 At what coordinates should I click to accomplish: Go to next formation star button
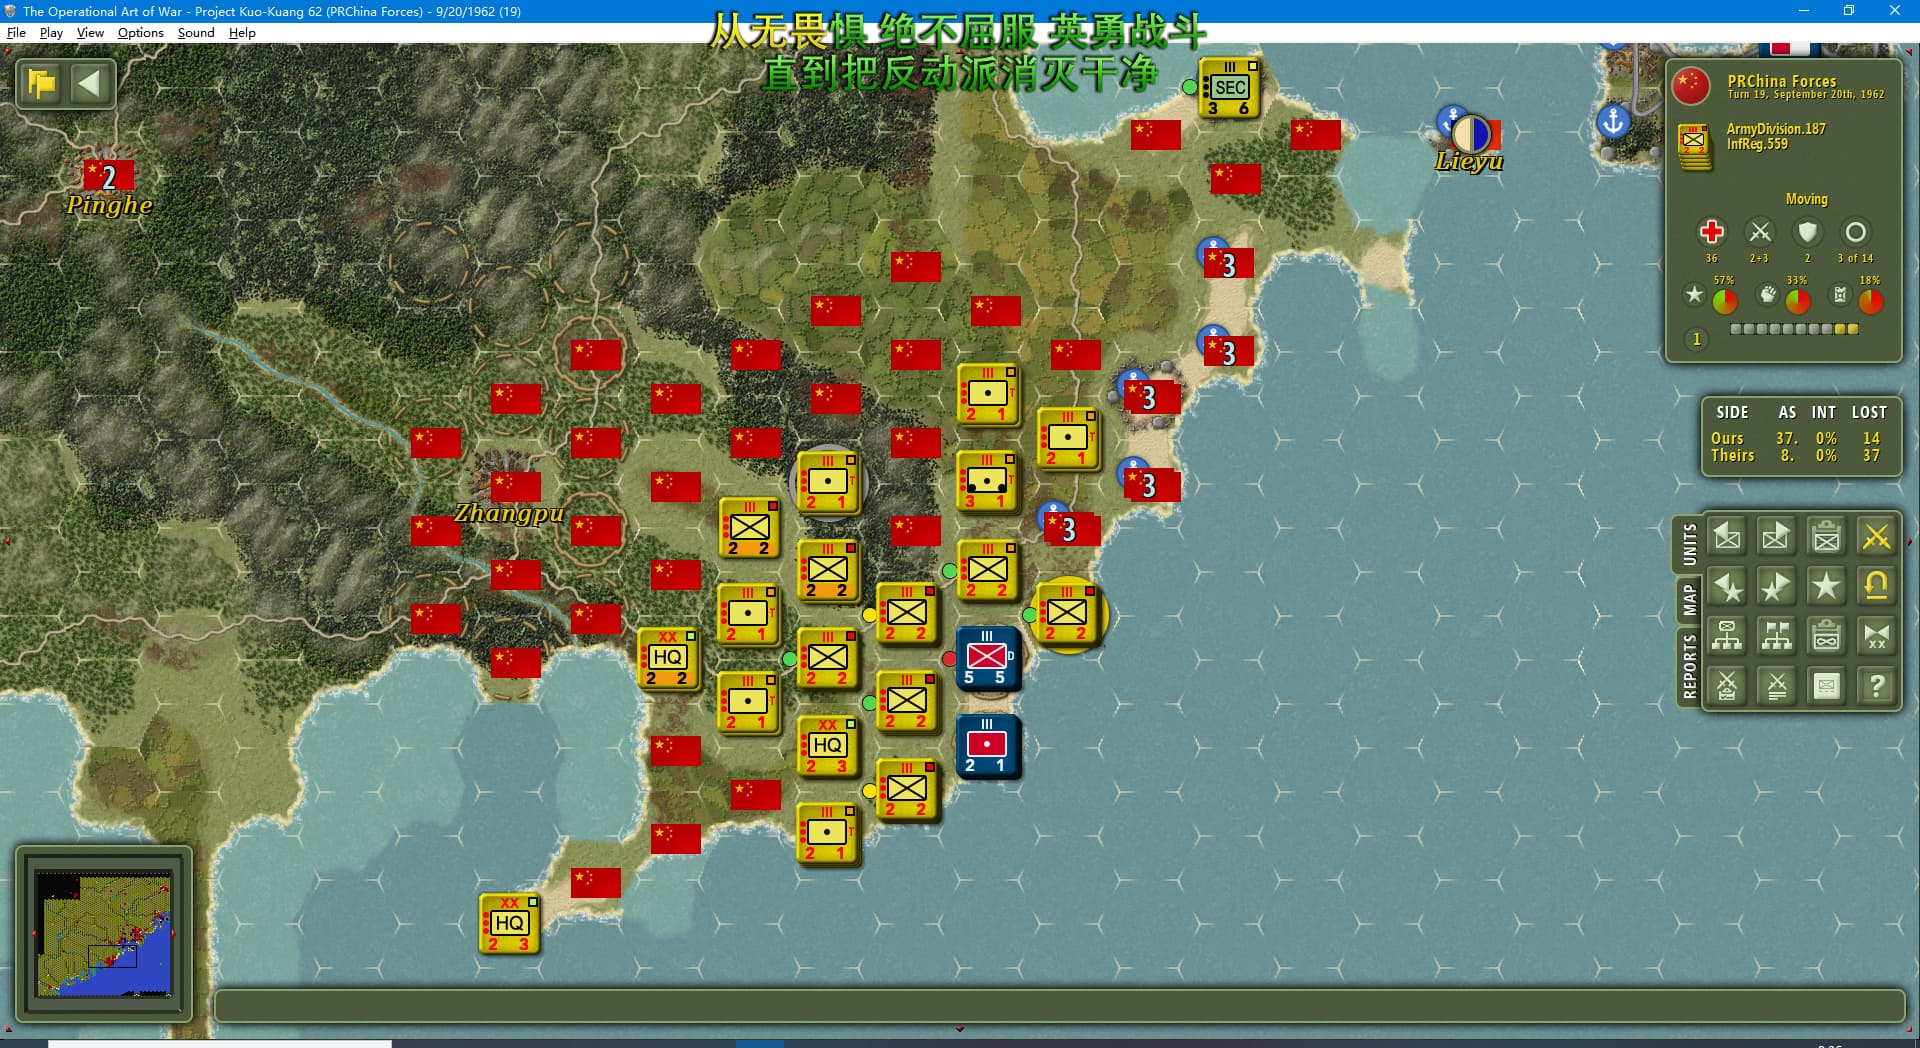point(1776,587)
